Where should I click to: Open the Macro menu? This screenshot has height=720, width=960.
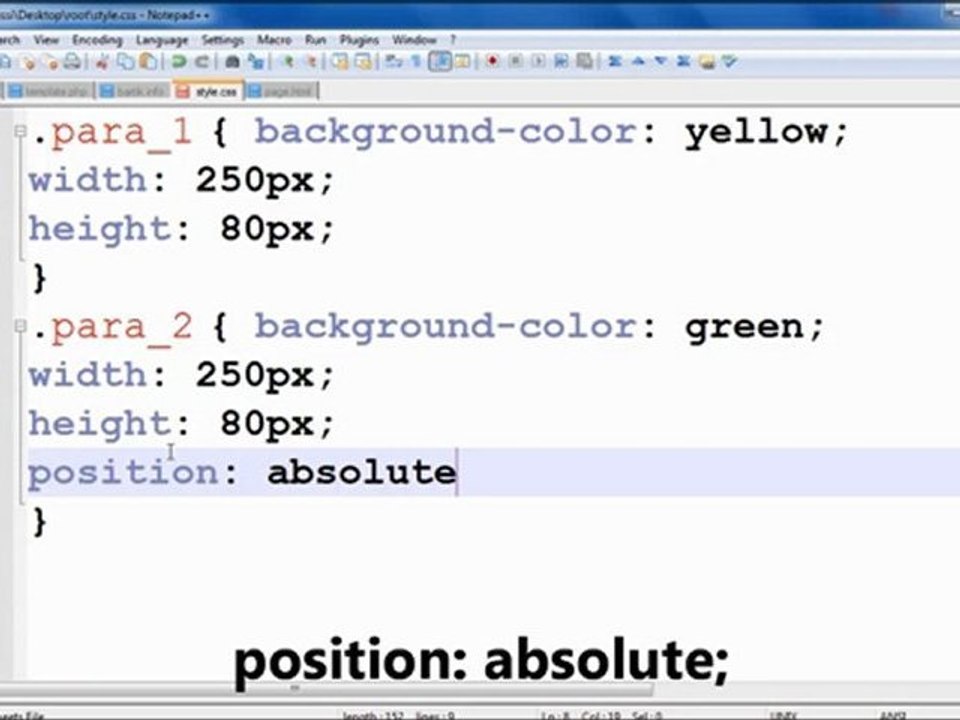tap(274, 40)
